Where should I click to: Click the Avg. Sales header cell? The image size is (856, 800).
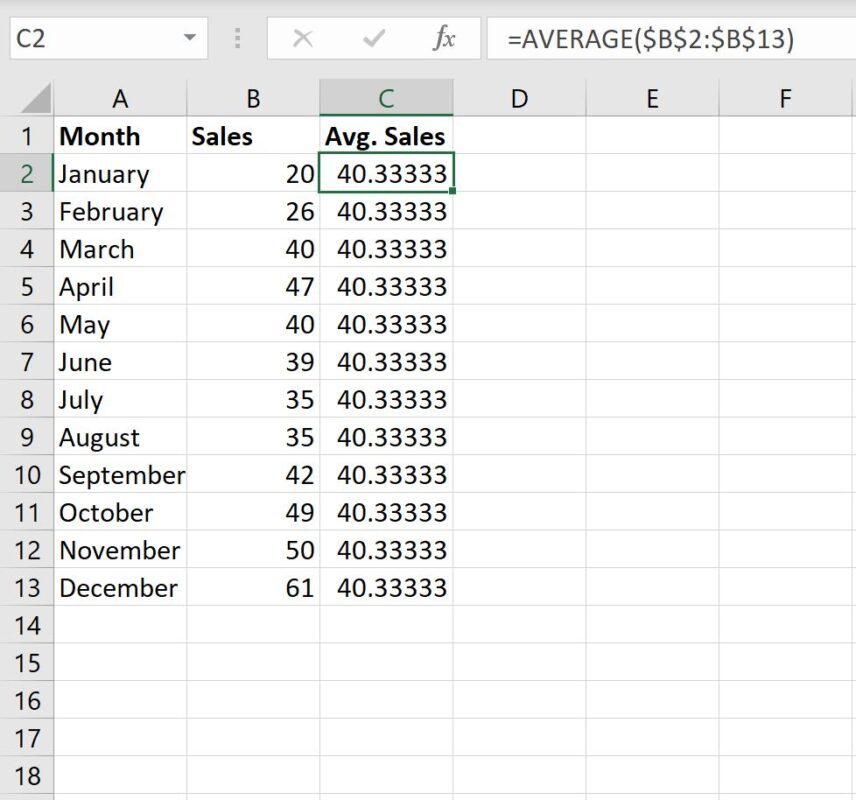click(387, 136)
